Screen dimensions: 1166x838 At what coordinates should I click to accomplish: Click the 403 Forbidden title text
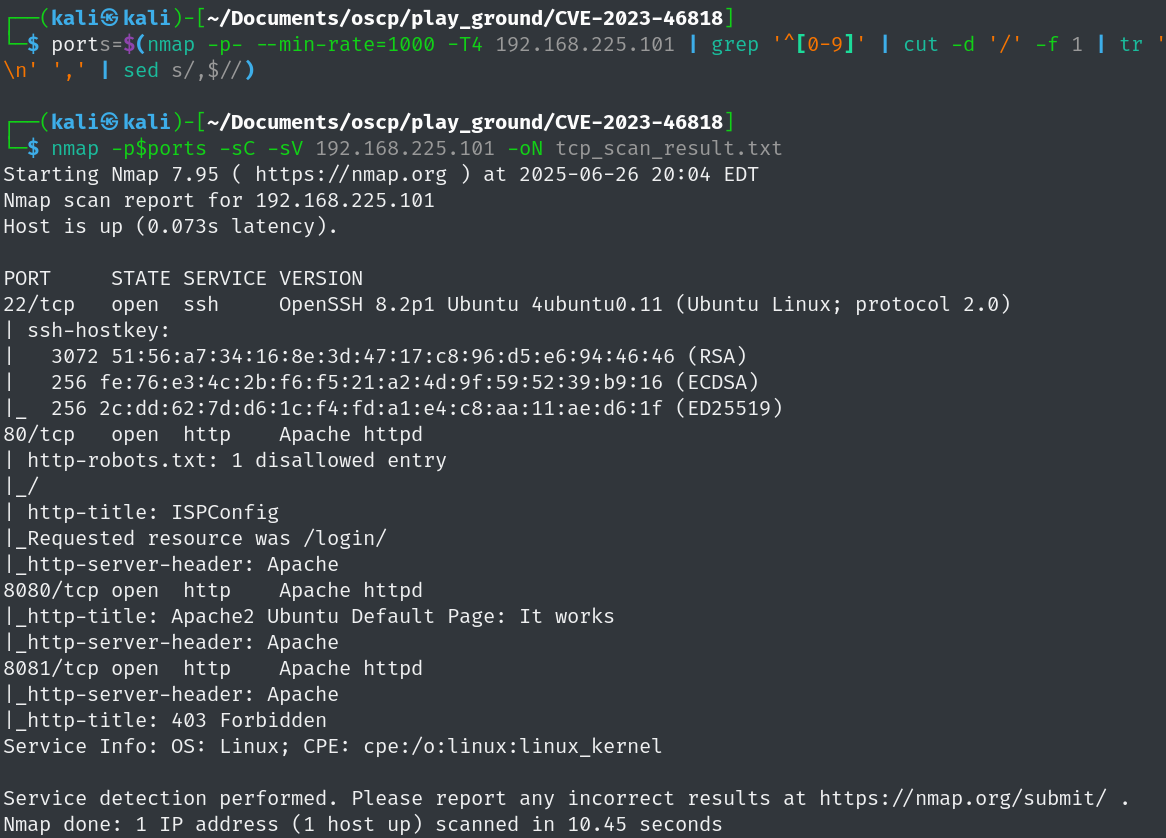point(249,721)
